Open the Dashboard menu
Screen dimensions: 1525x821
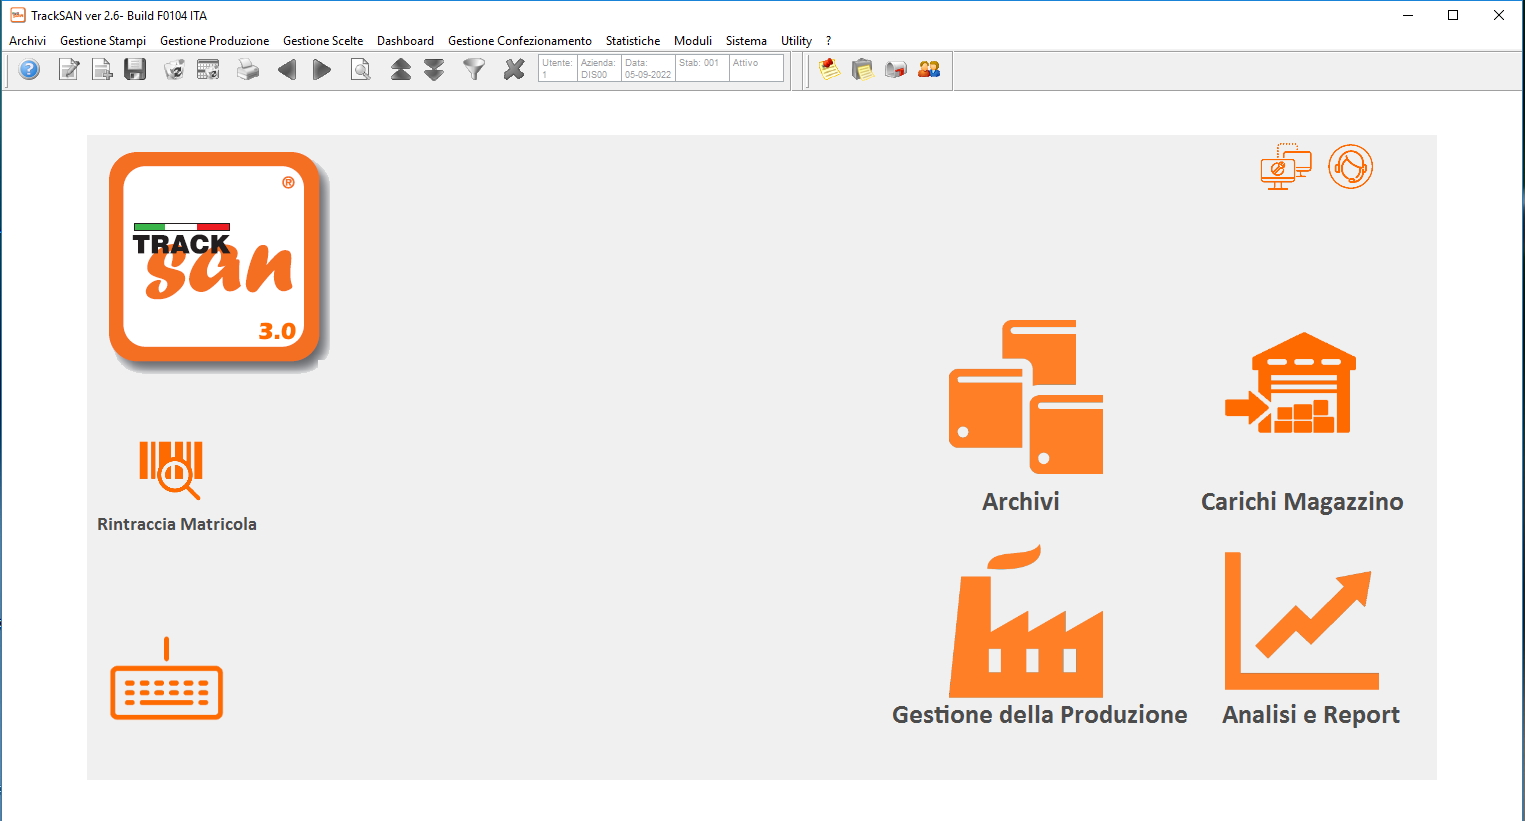(x=405, y=41)
